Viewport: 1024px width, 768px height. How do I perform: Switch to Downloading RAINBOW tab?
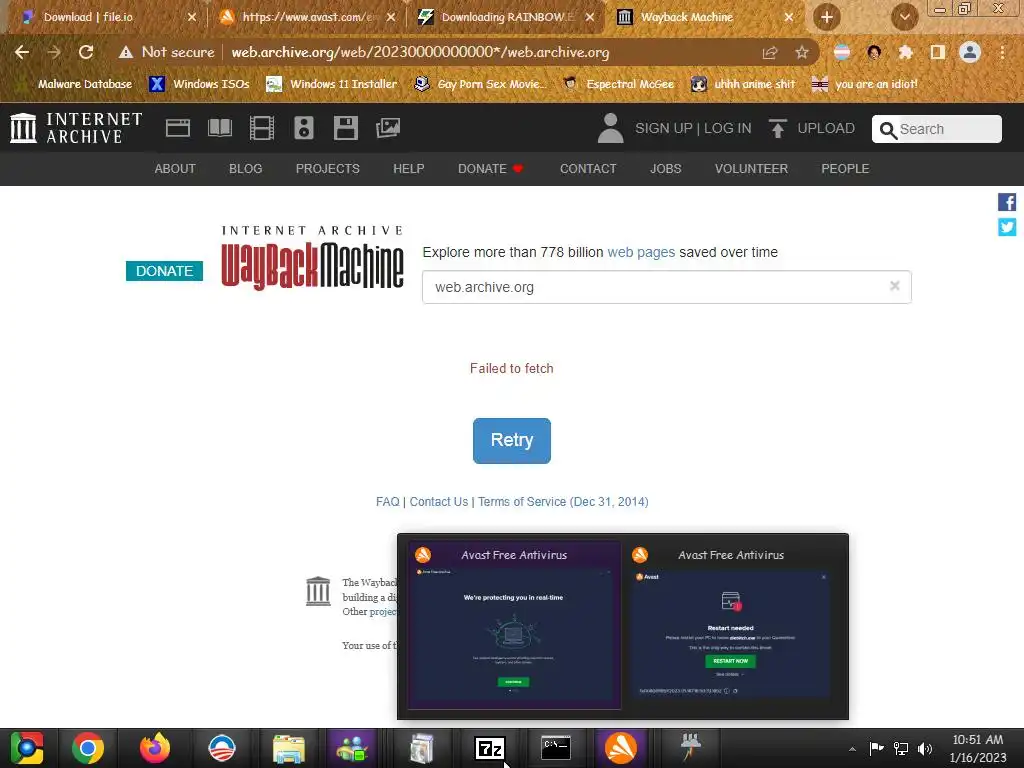[x=506, y=17]
